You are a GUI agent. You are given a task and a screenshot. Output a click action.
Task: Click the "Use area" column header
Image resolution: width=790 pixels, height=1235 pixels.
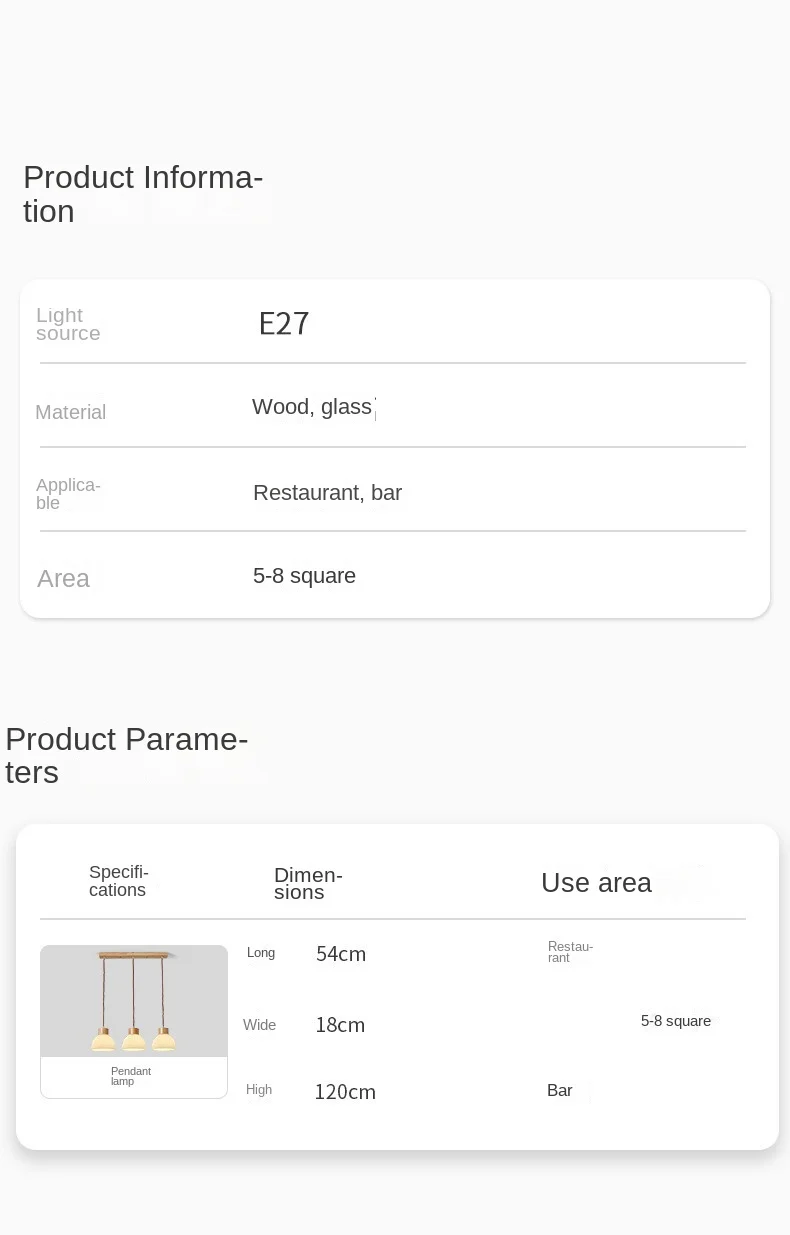tap(596, 882)
